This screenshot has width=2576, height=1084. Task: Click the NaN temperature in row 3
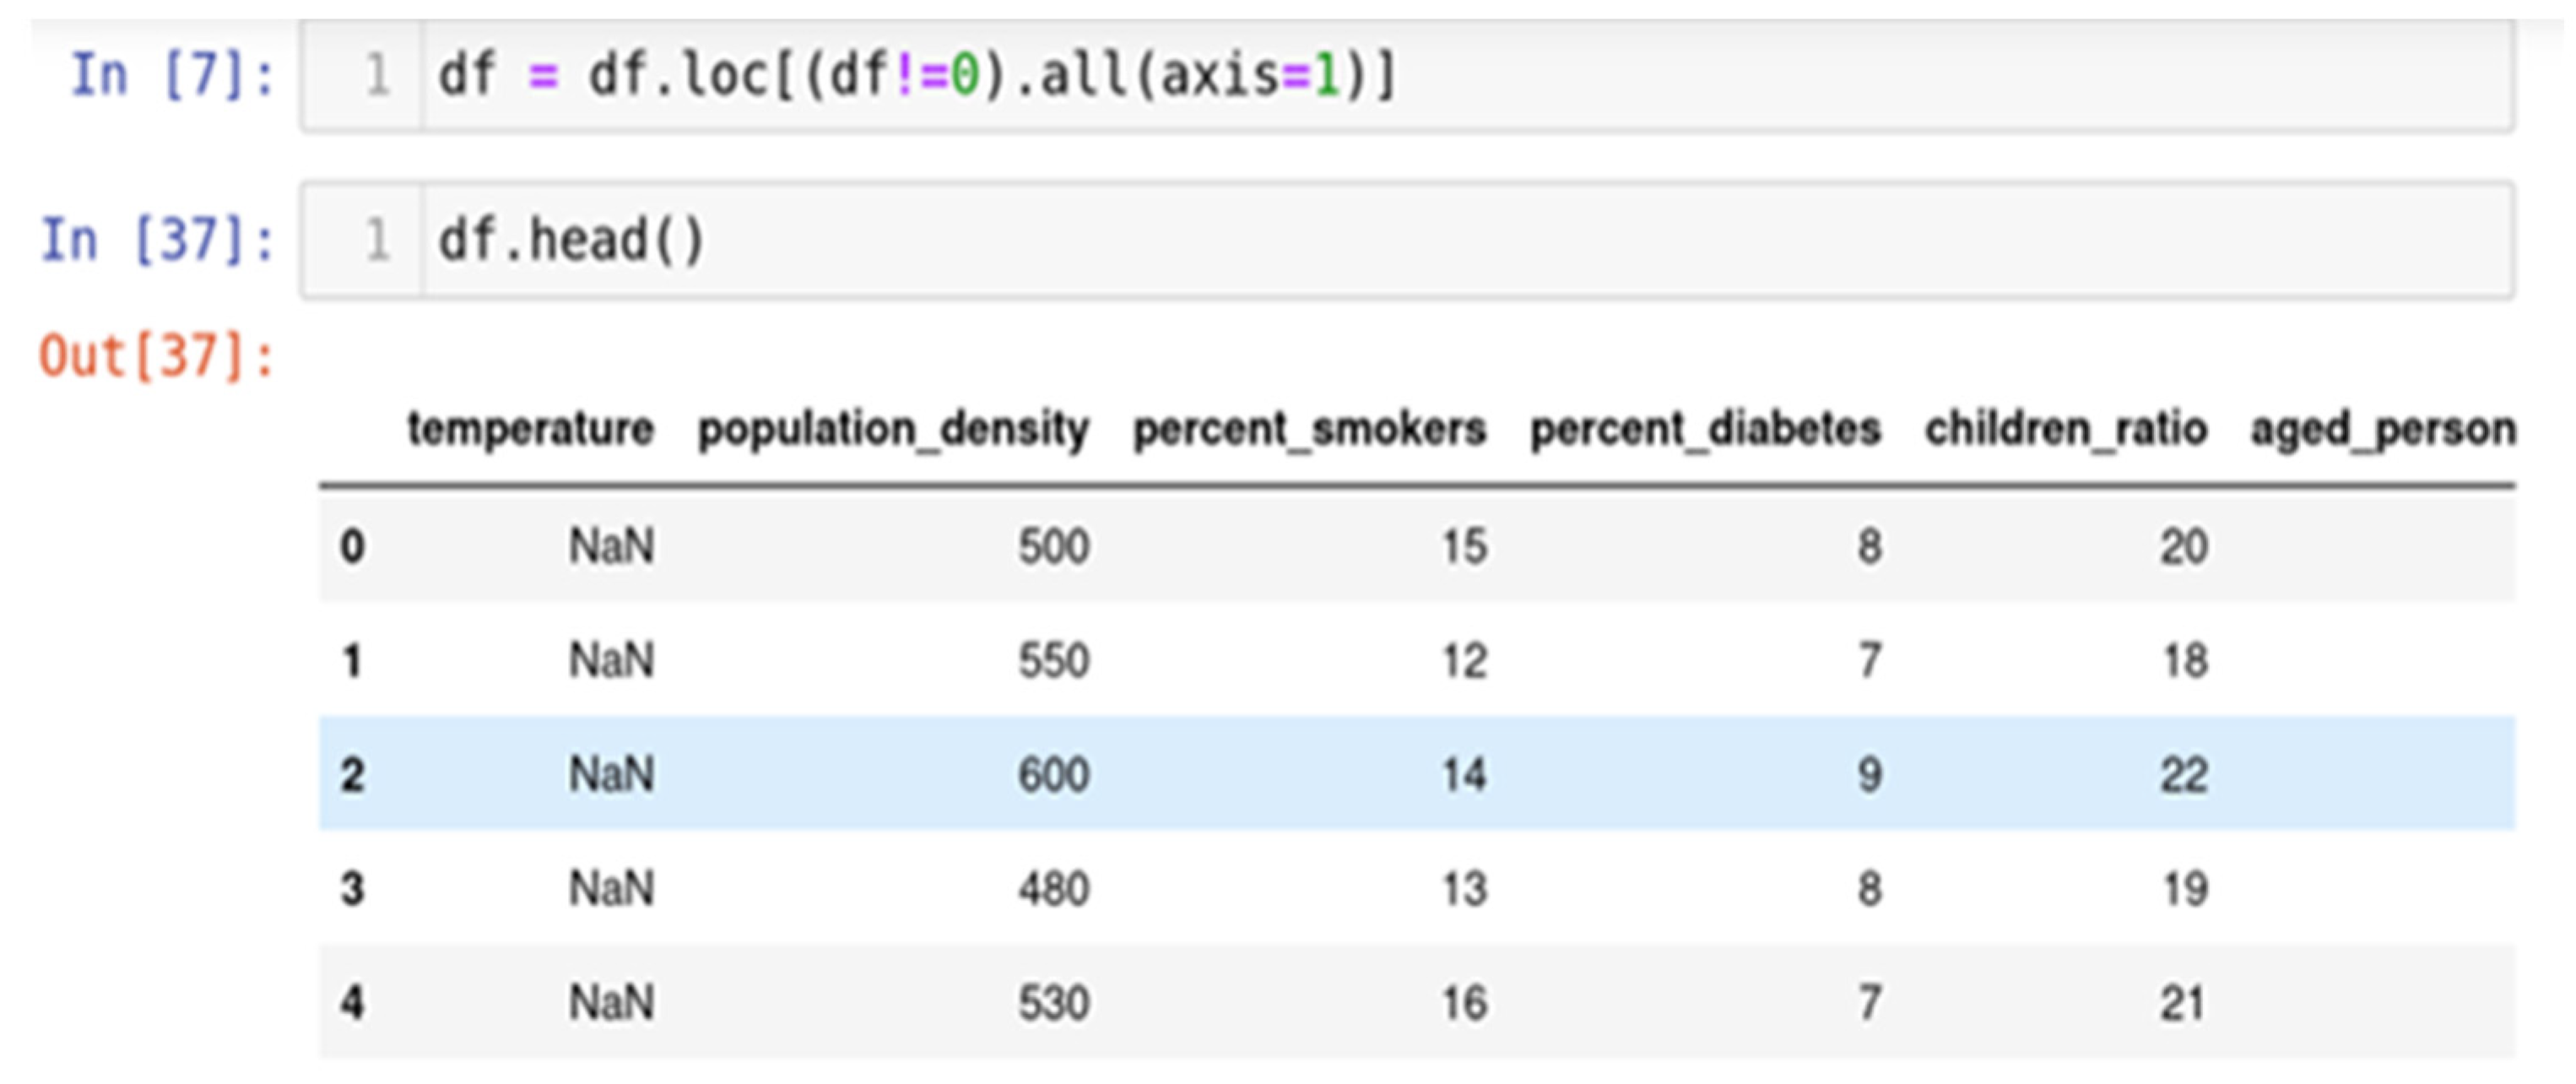[x=611, y=889]
